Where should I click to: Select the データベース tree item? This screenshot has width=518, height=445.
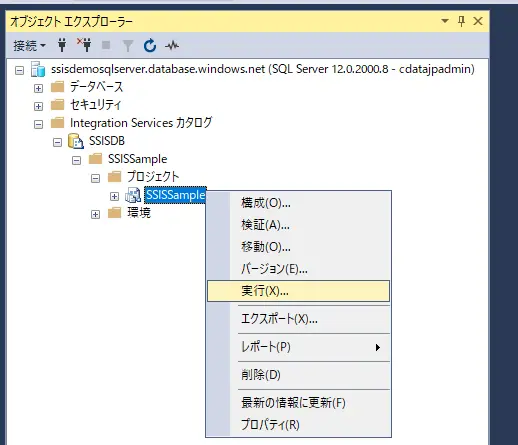coord(96,87)
